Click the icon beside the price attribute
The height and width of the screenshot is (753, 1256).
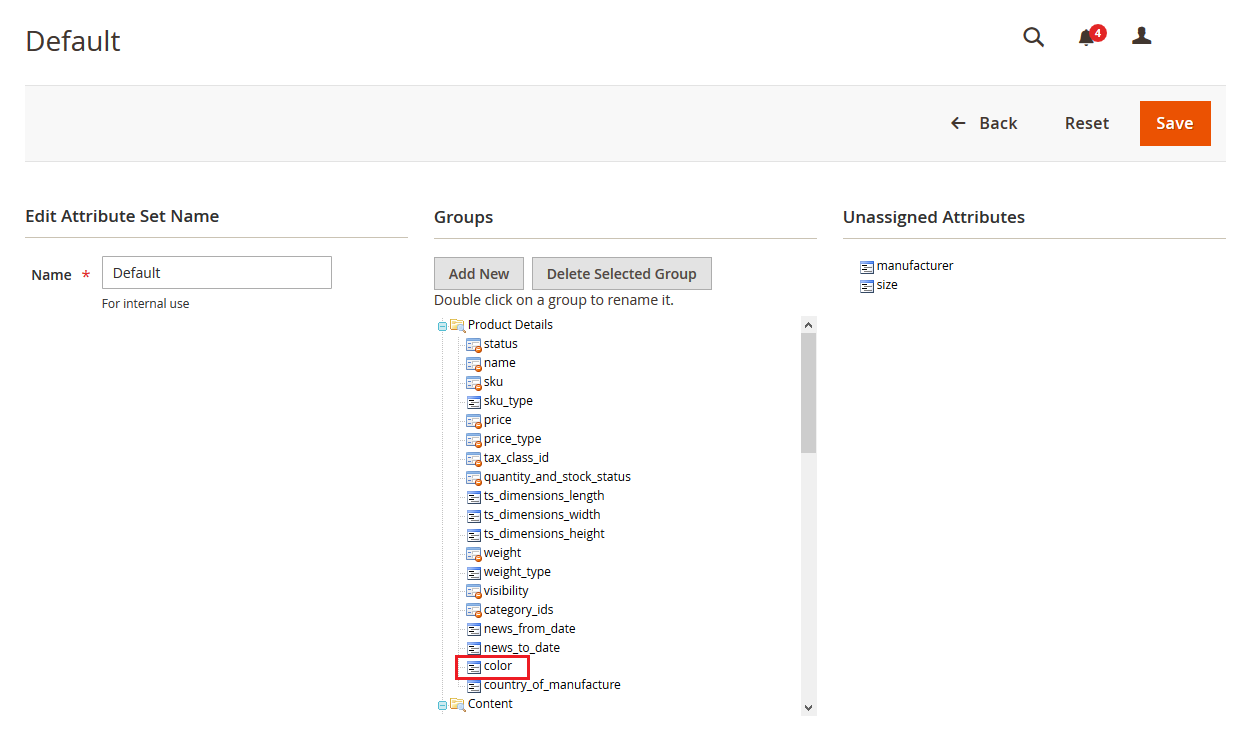click(474, 420)
